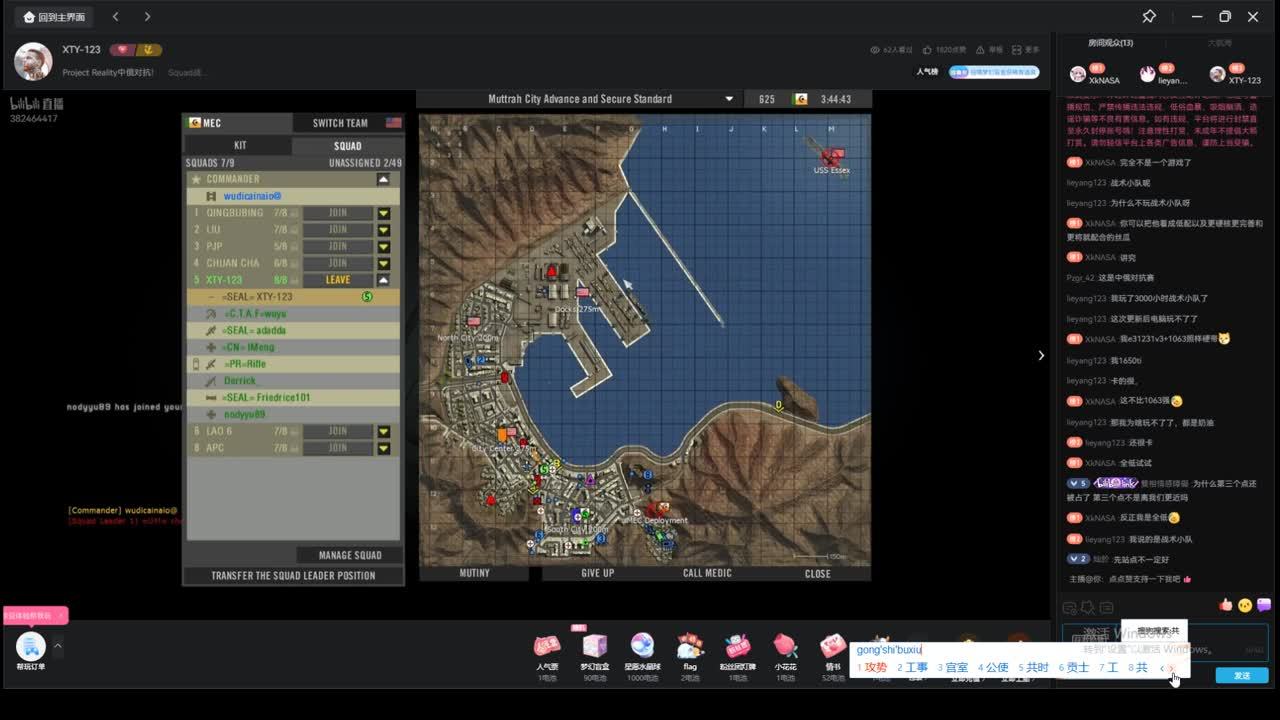
Task: Report the stream via the warning icon
Action: (991, 49)
